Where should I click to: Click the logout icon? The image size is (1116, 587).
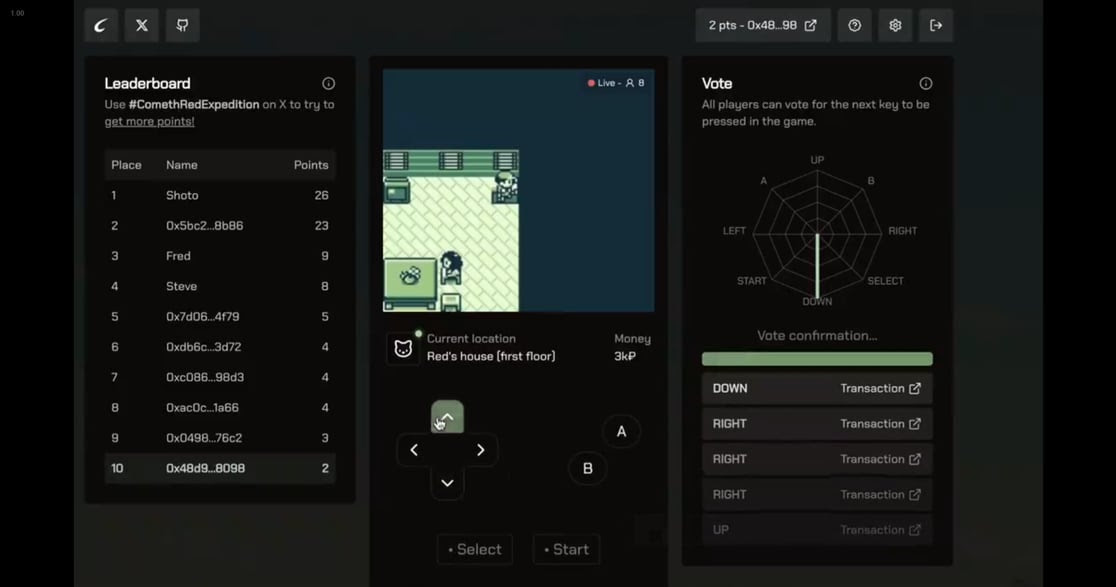click(x=936, y=26)
